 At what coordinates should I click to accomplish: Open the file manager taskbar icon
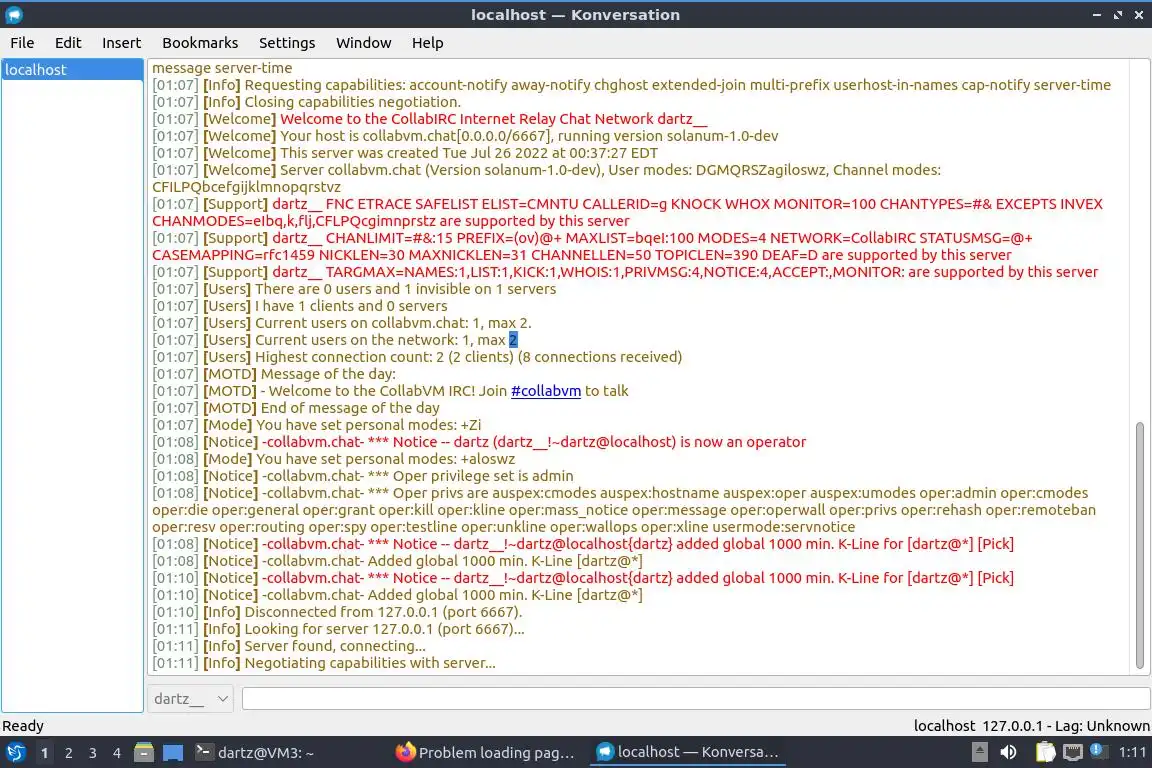tap(144, 753)
